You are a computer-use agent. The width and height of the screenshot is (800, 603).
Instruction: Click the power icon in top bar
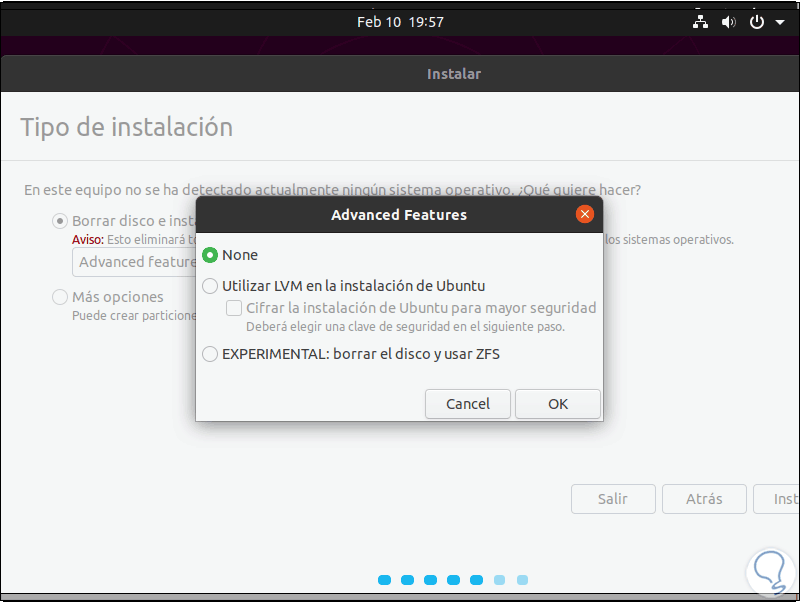click(757, 22)
